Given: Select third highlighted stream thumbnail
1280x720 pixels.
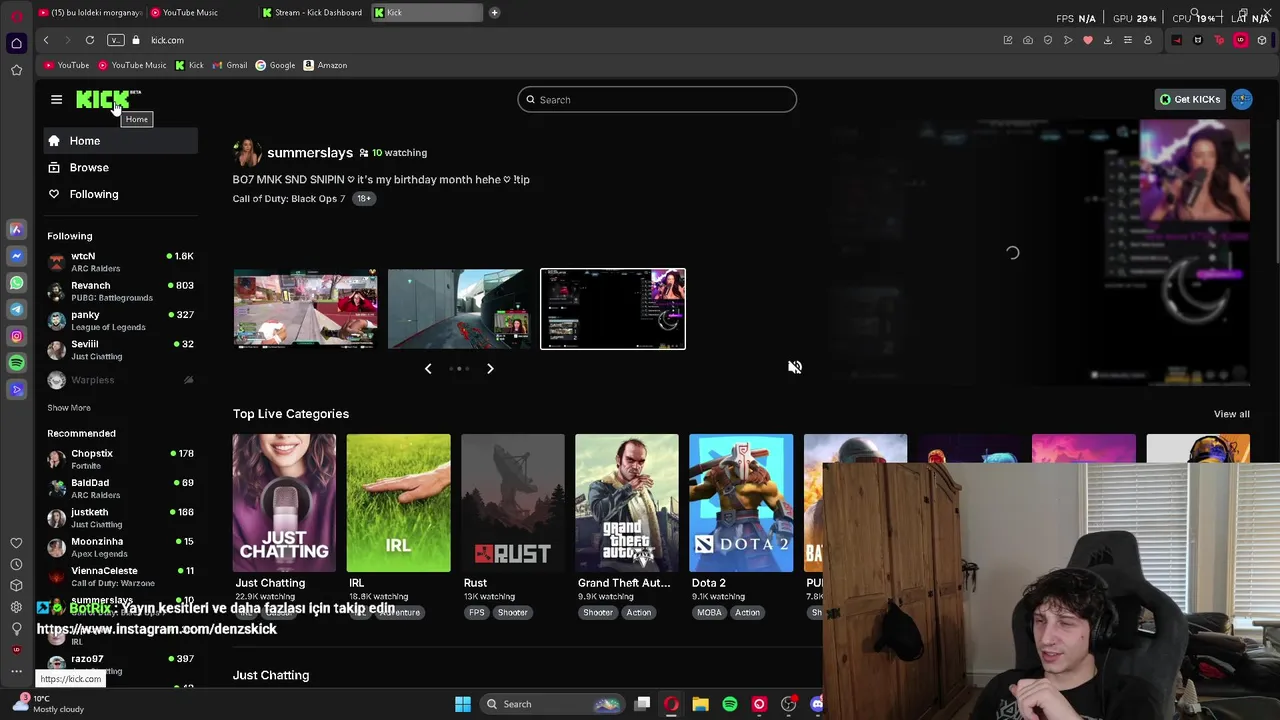Looking at the screenshot, I should [613, 309].
